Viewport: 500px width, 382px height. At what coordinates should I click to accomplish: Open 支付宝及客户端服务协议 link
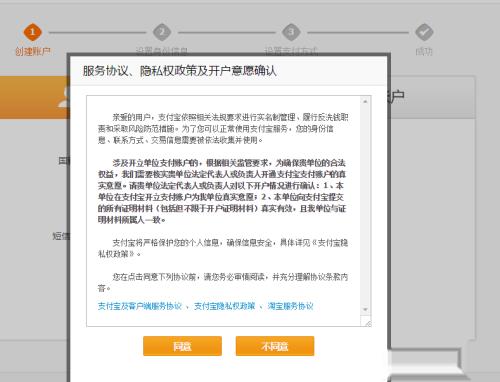(x=140, y=306)
